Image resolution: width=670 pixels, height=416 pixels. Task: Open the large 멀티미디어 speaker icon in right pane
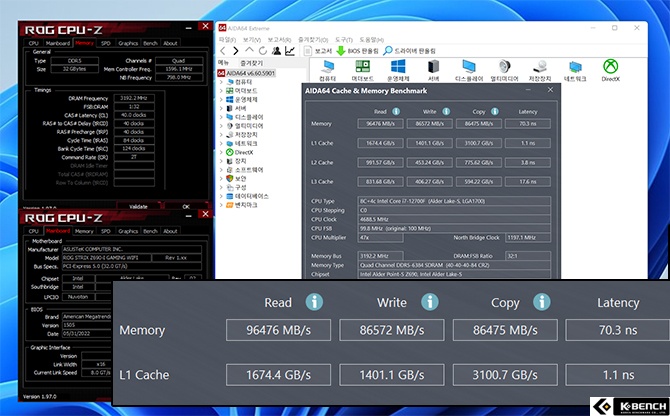pos(505,71)
